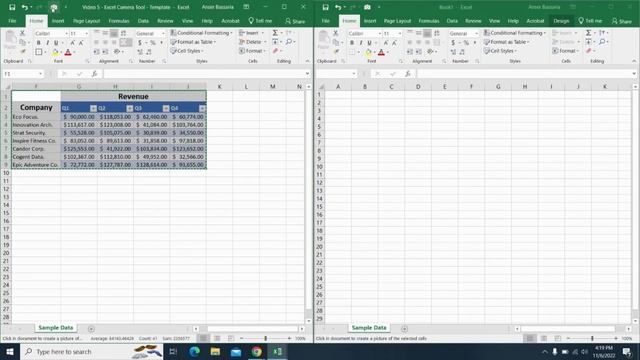
Task: Toggle Merge & Center in left window
Action: 126,42
